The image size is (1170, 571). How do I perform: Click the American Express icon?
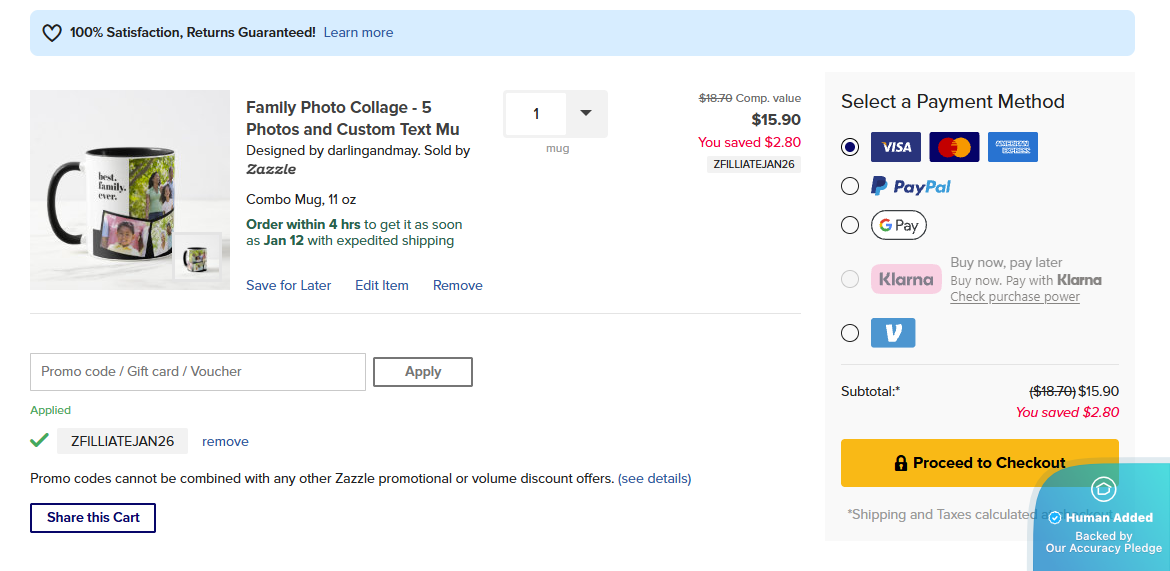pyautogui.click(x=1012, y=147)
